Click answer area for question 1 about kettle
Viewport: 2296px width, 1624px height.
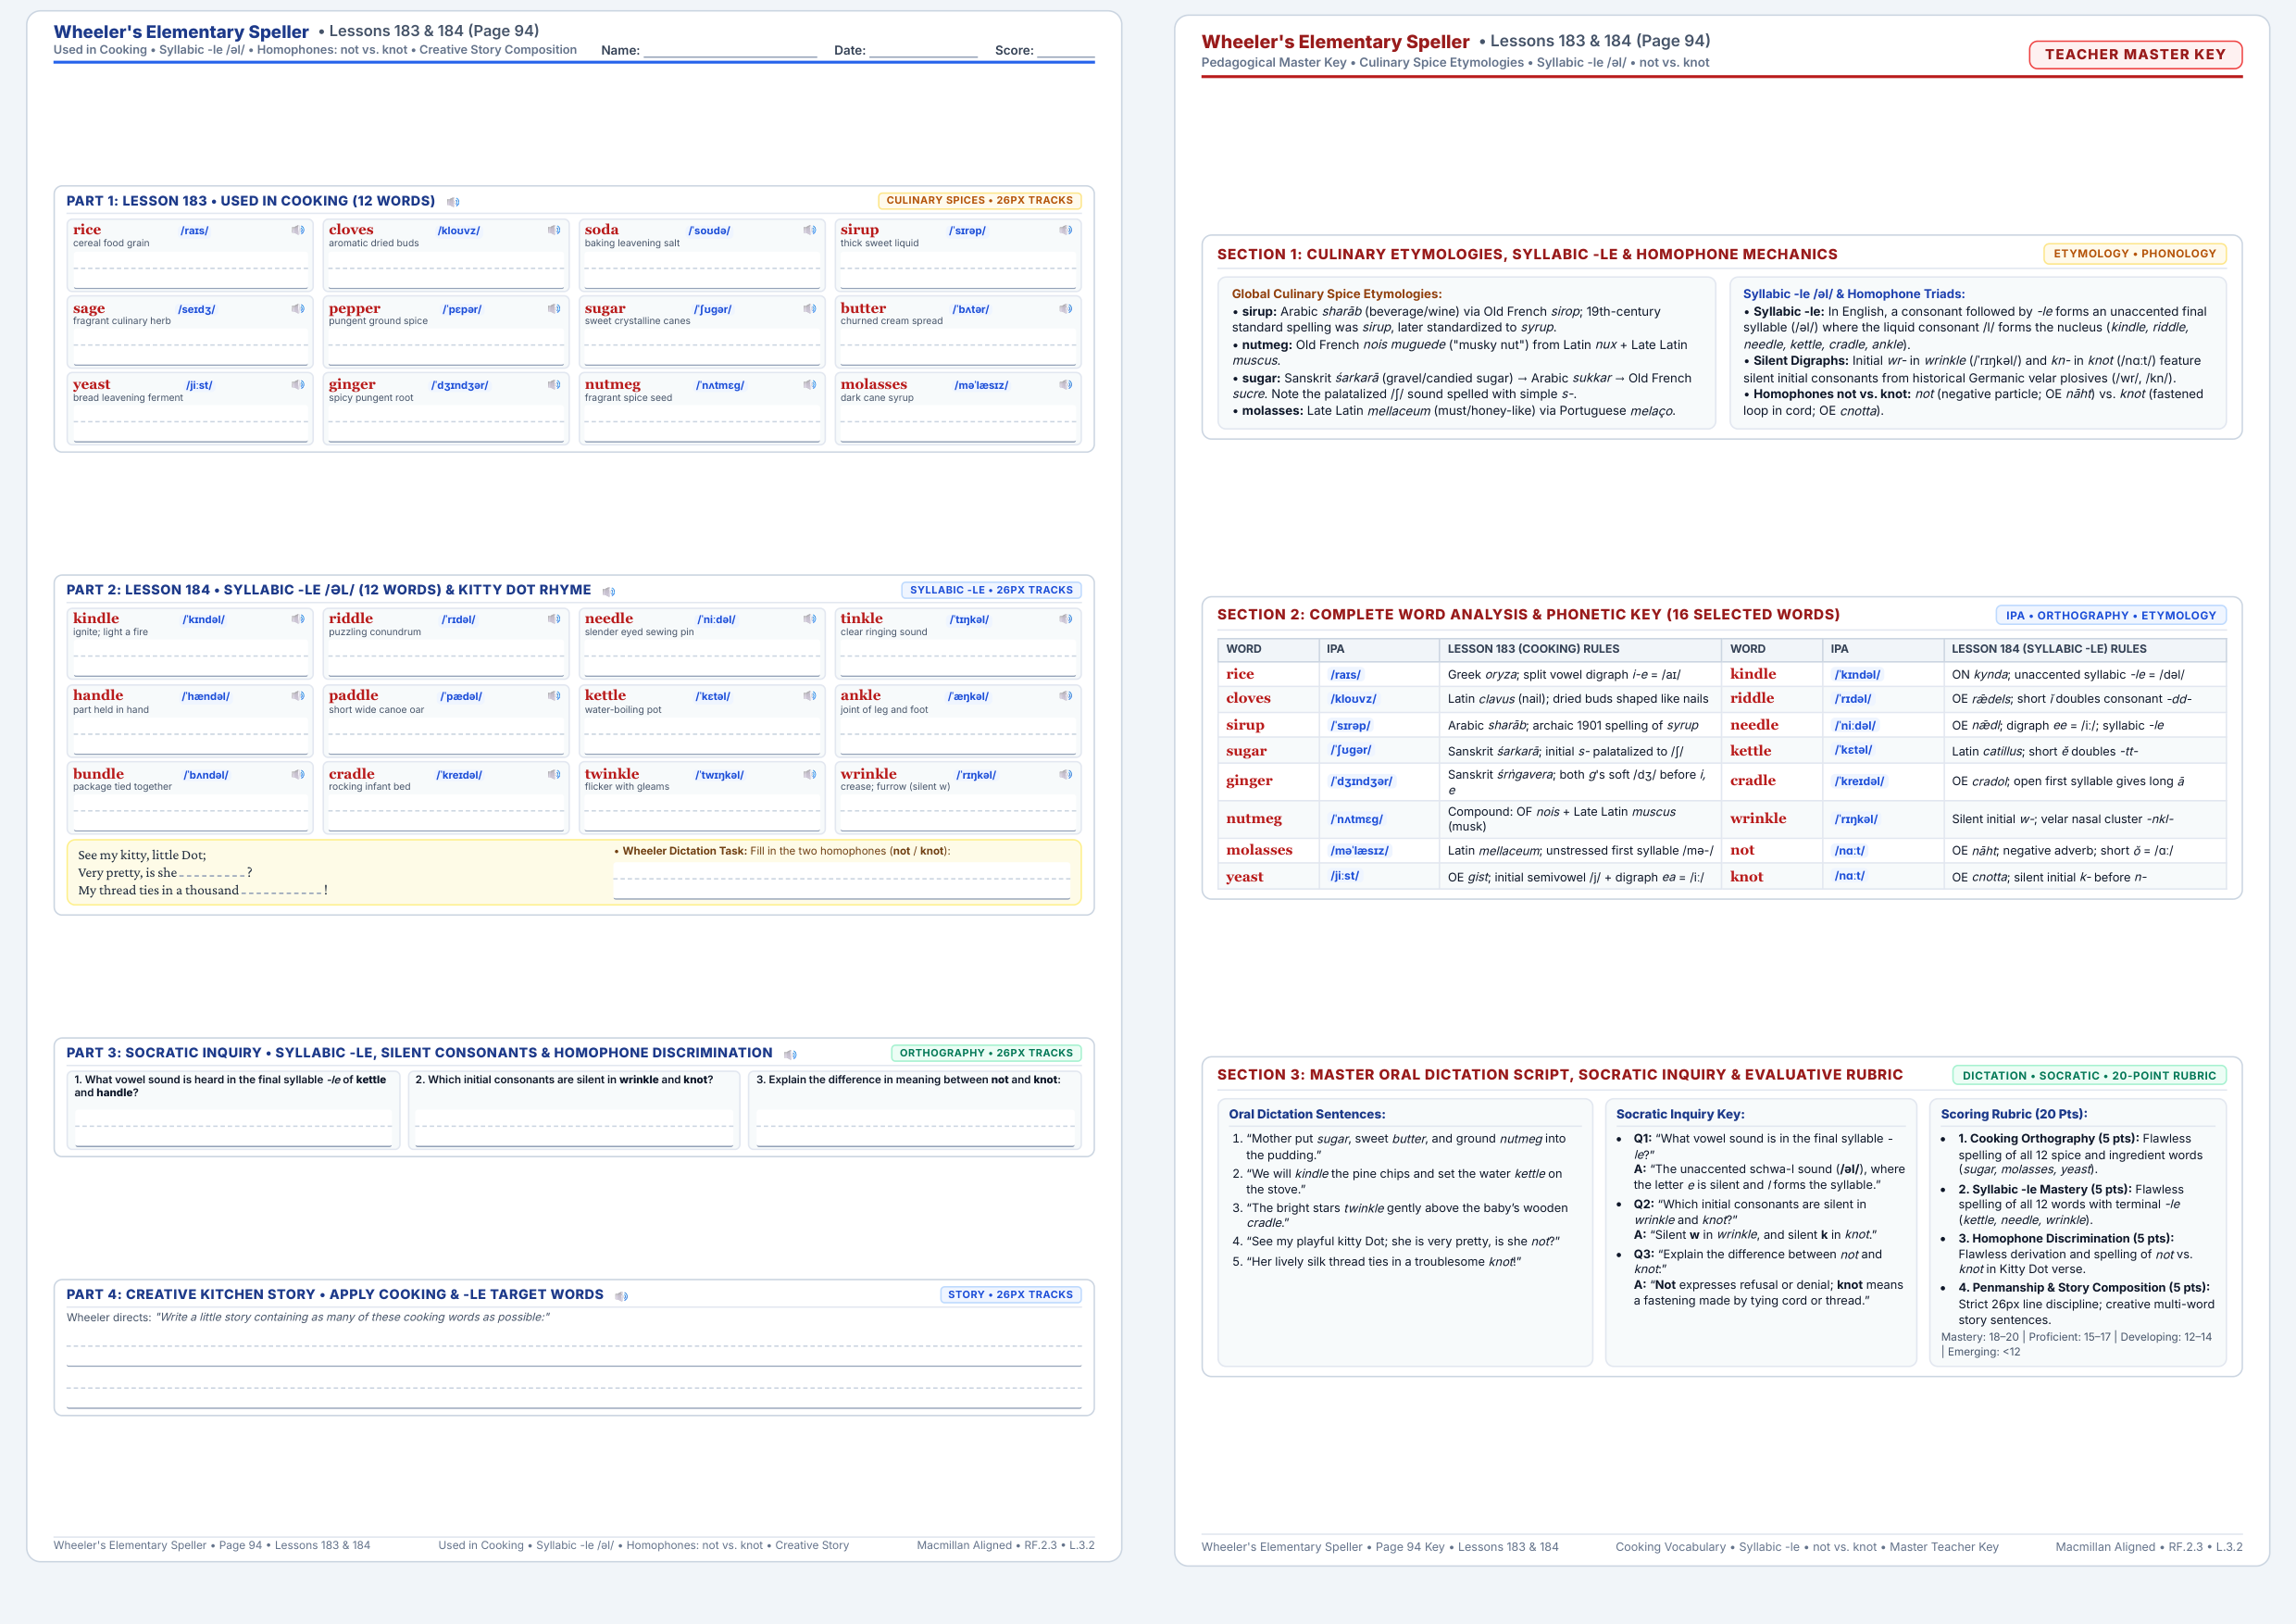[x=234, y=1127]
